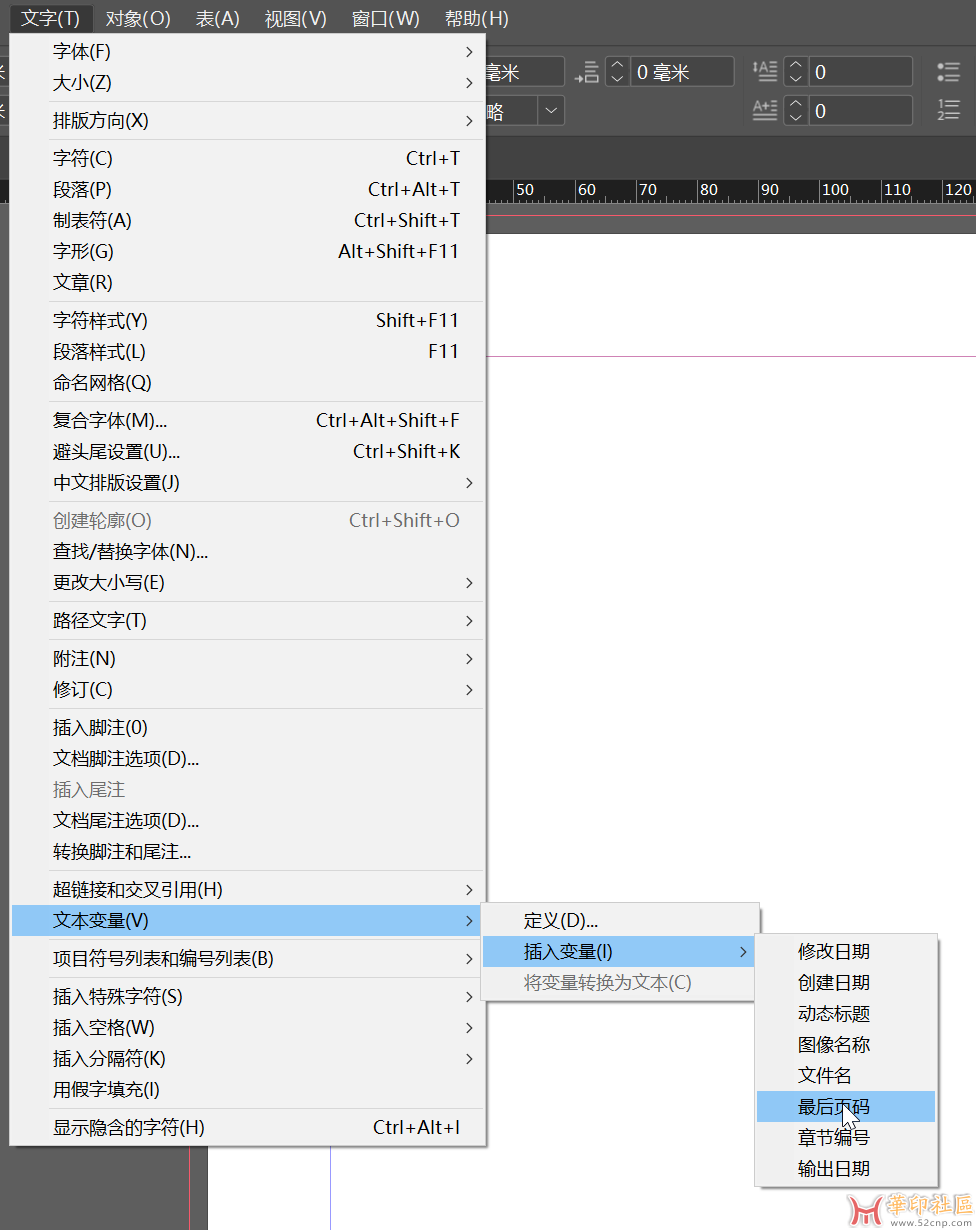Open 插入特殊字符(S) submenu
The width and height of the screenshot is (976, 1230).
(248, 997)
